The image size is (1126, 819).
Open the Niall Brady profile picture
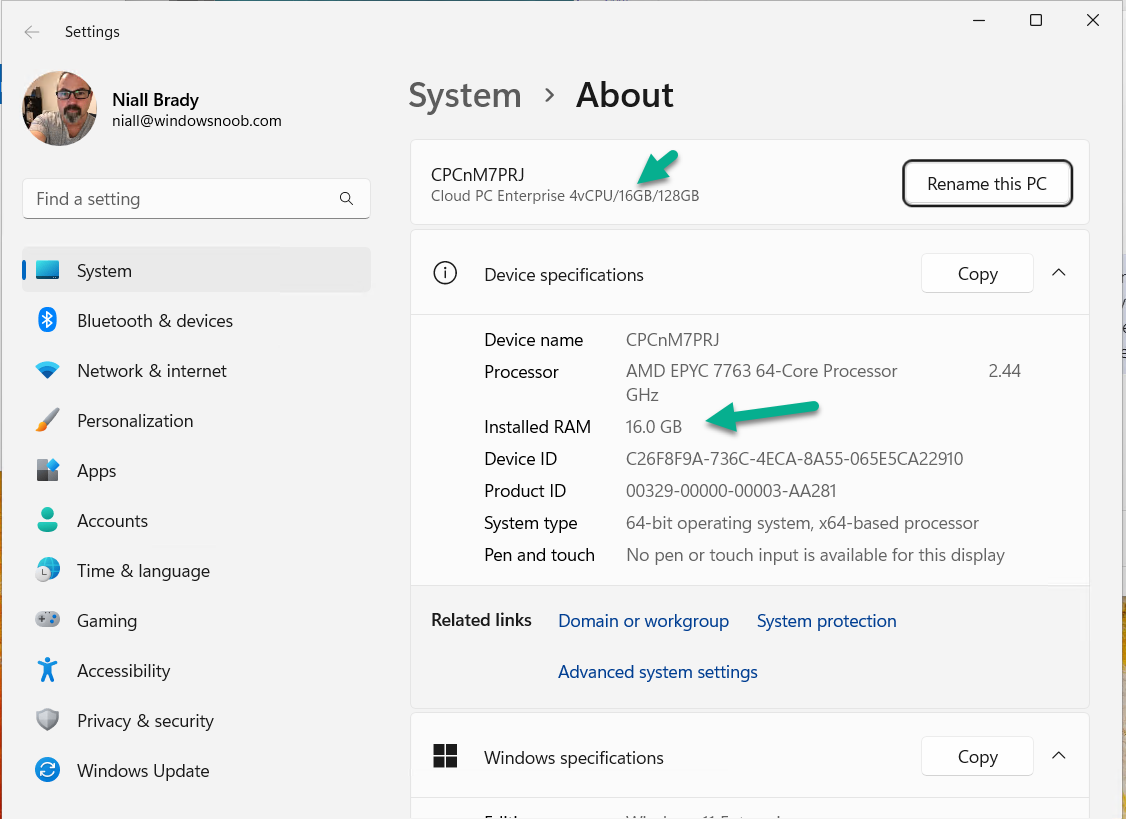[60, 108]
